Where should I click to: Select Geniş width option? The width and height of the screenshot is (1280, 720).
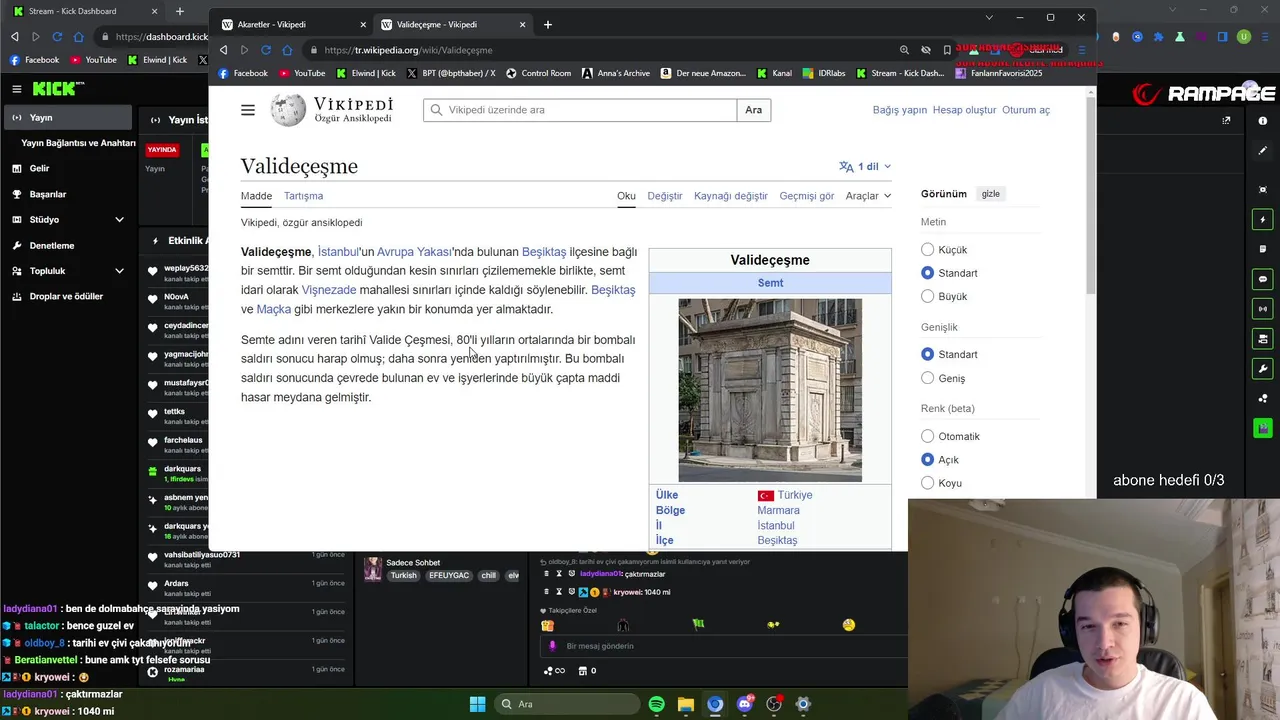pos(927,378)
